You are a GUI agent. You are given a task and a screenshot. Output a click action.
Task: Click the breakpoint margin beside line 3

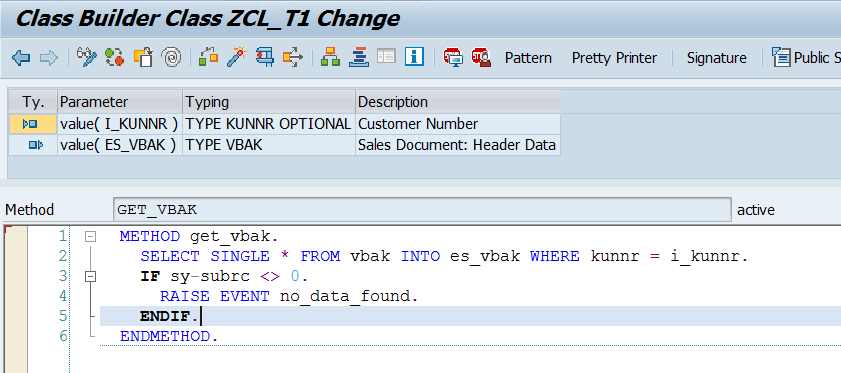pos(15,276)
